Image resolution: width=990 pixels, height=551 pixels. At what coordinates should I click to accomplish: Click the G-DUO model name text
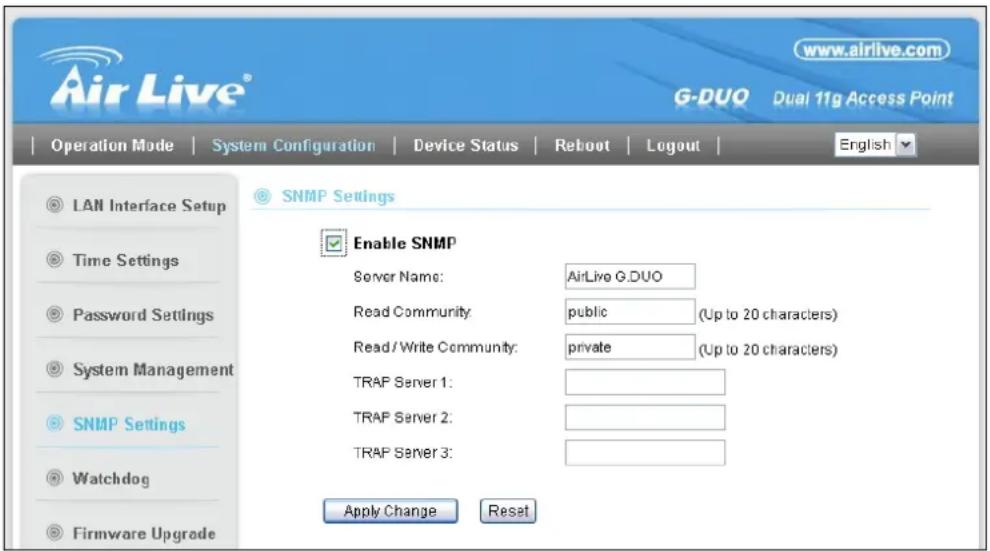(x=711, y=97)
